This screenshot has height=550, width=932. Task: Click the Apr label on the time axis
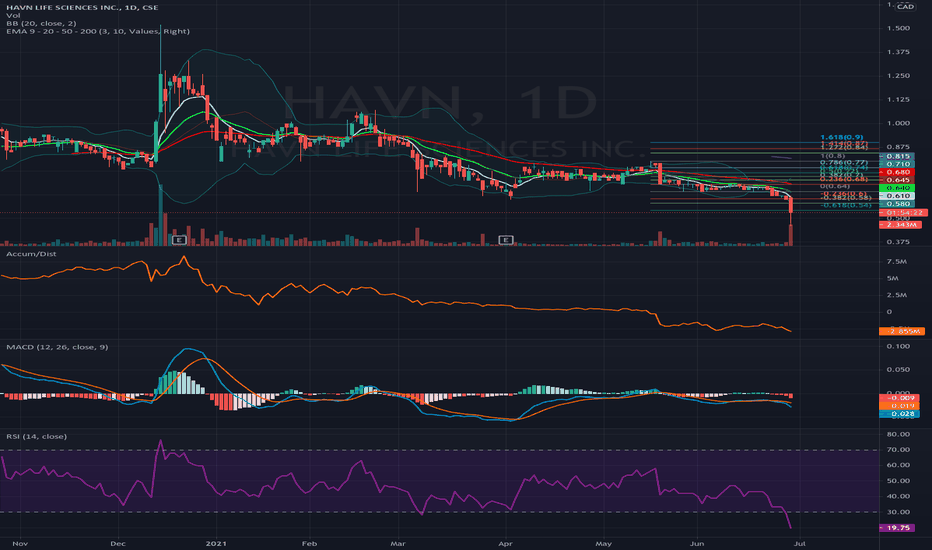[505, 543]
